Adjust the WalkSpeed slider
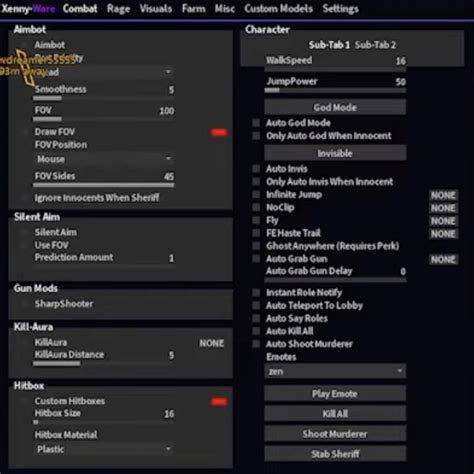Screen dimensions: 474x474 tap(335, 69)
